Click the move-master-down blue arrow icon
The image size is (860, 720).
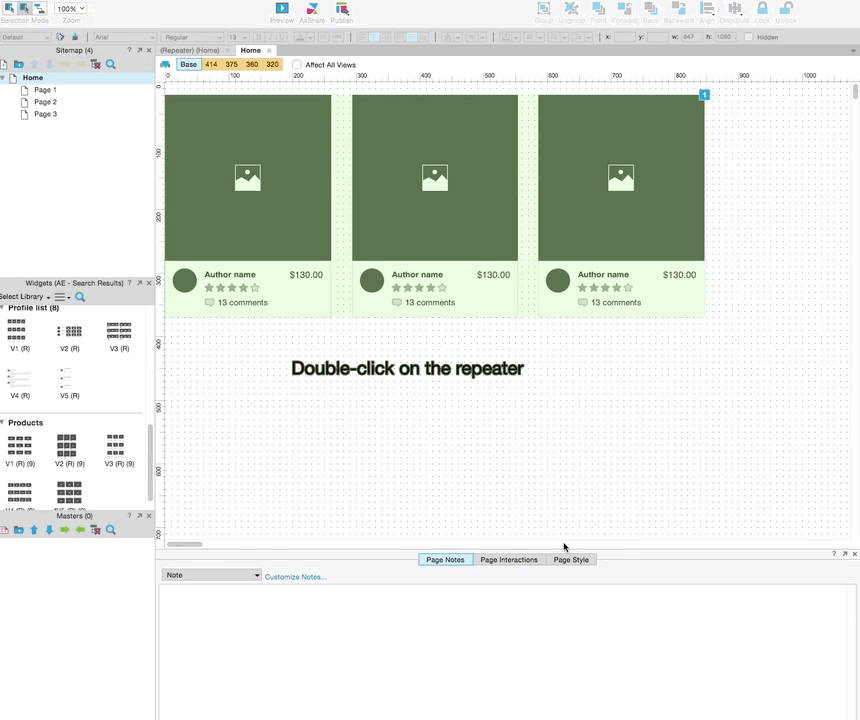tap(49, 529)
